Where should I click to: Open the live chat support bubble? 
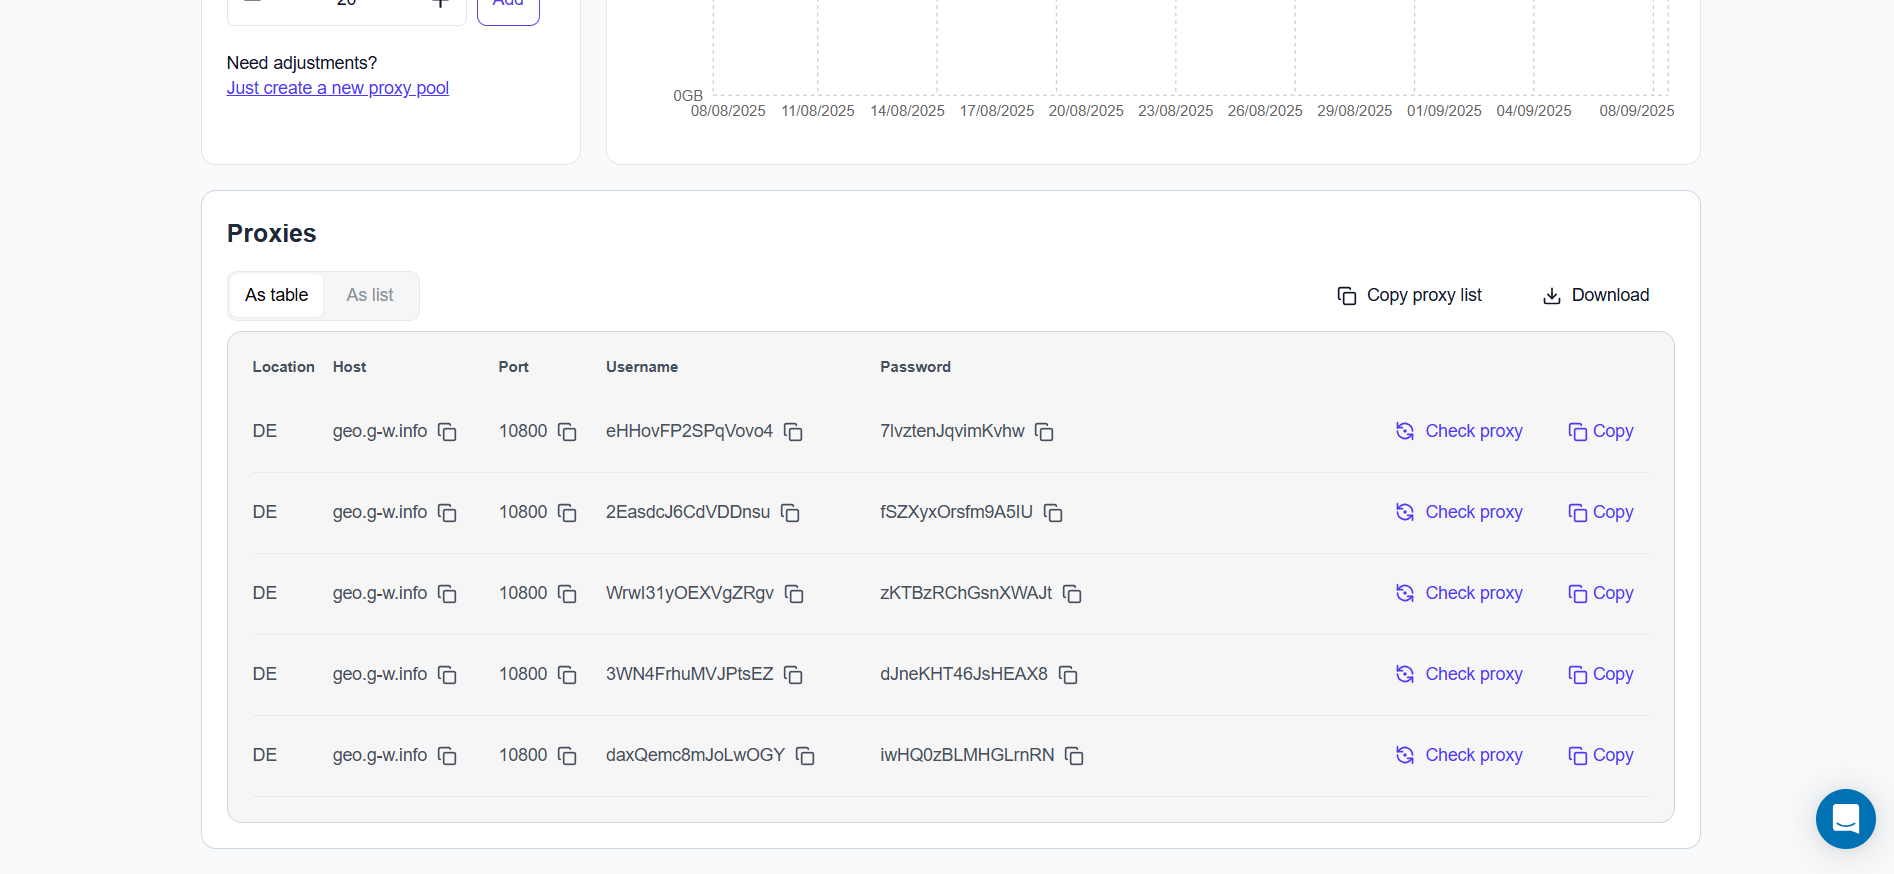pos(1845,819)
